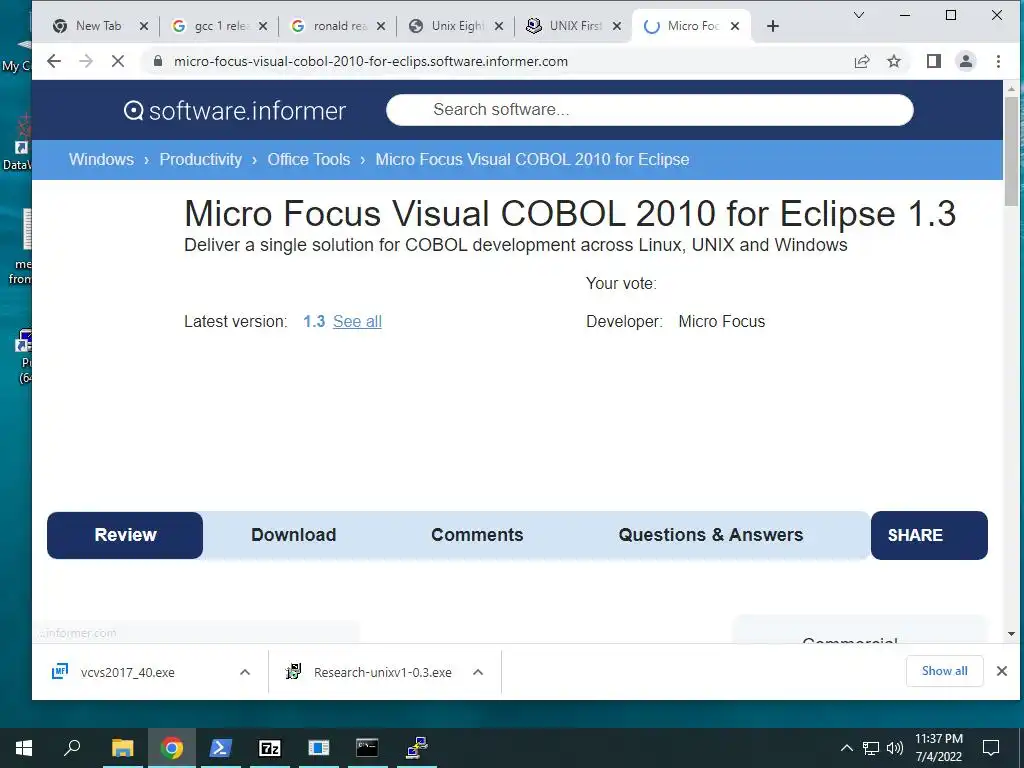Close the UNIX First tab
The width and height of the screenshot is (1024, 768).
click(x=616, y=26)
